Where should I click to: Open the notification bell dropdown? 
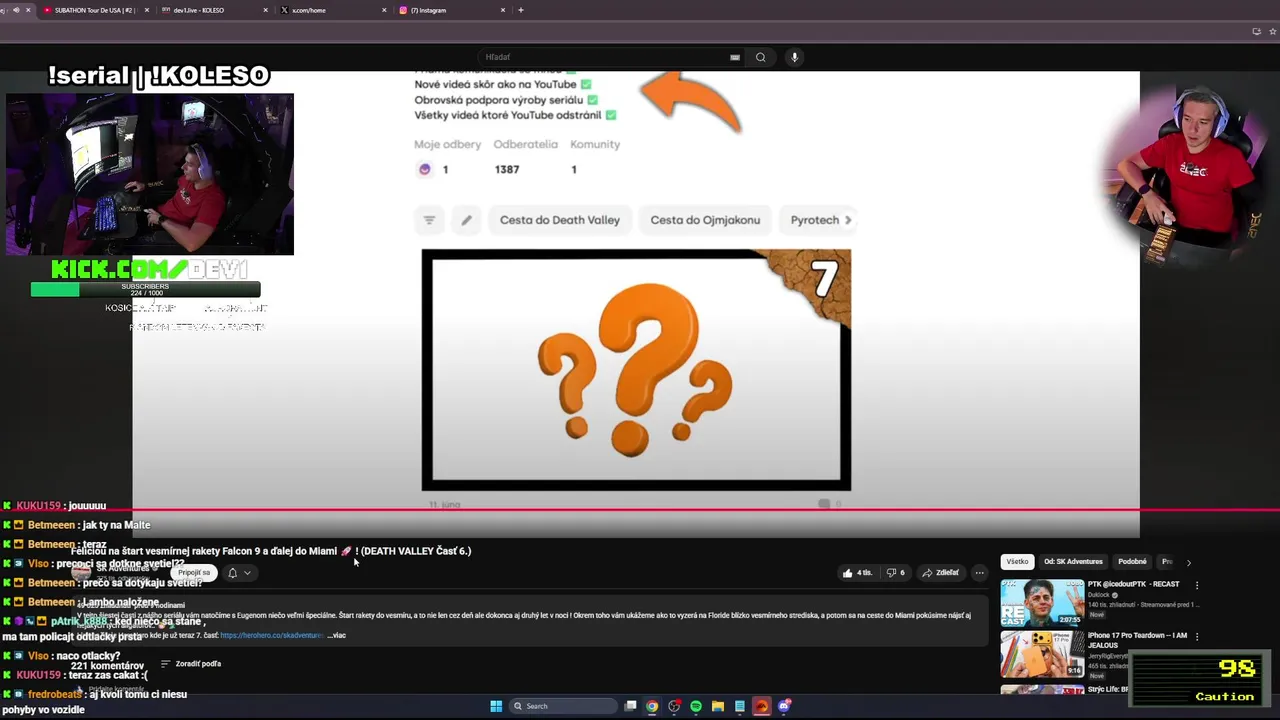[x=238, y=573]
